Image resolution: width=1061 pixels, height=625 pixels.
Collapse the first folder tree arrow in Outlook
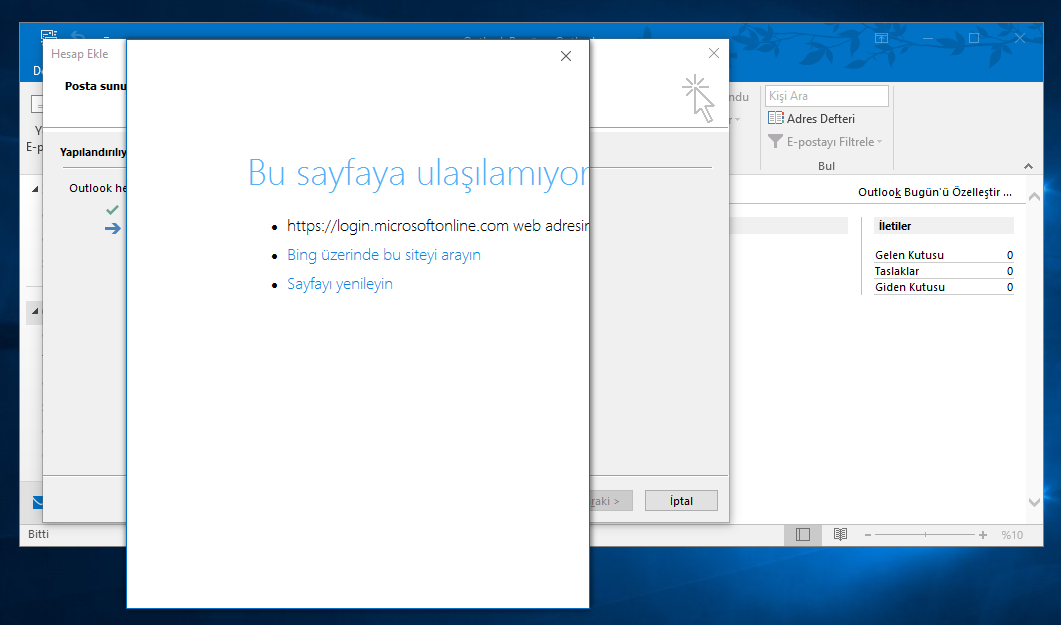click(x=35, y=189)
